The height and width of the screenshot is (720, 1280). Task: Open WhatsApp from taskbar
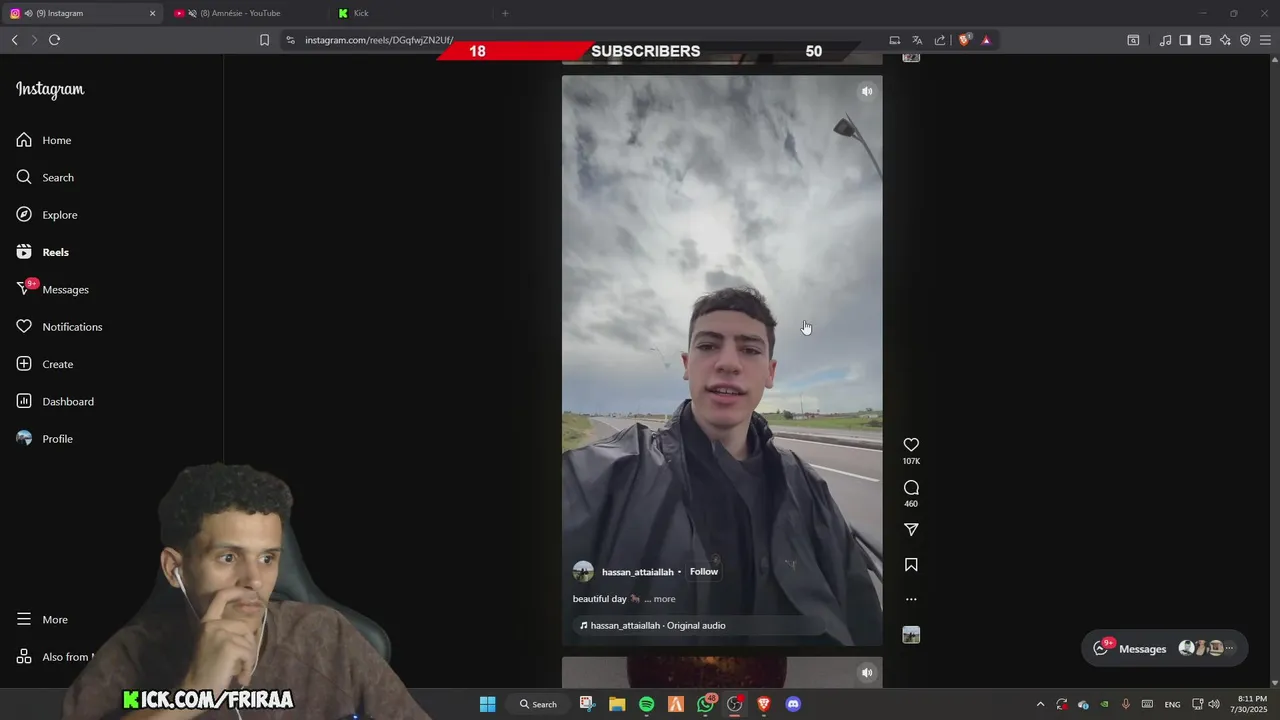click(x=706, y=704)
